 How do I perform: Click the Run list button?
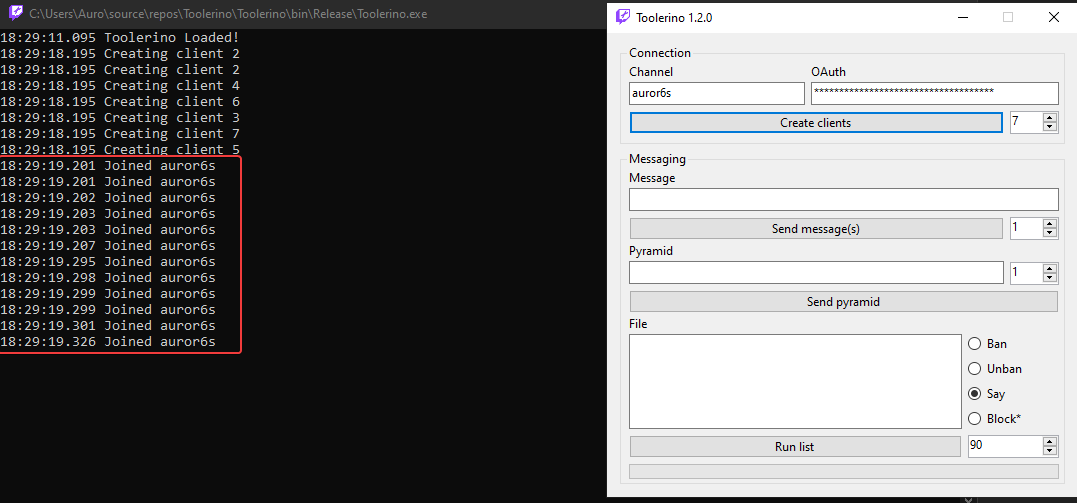795,447
